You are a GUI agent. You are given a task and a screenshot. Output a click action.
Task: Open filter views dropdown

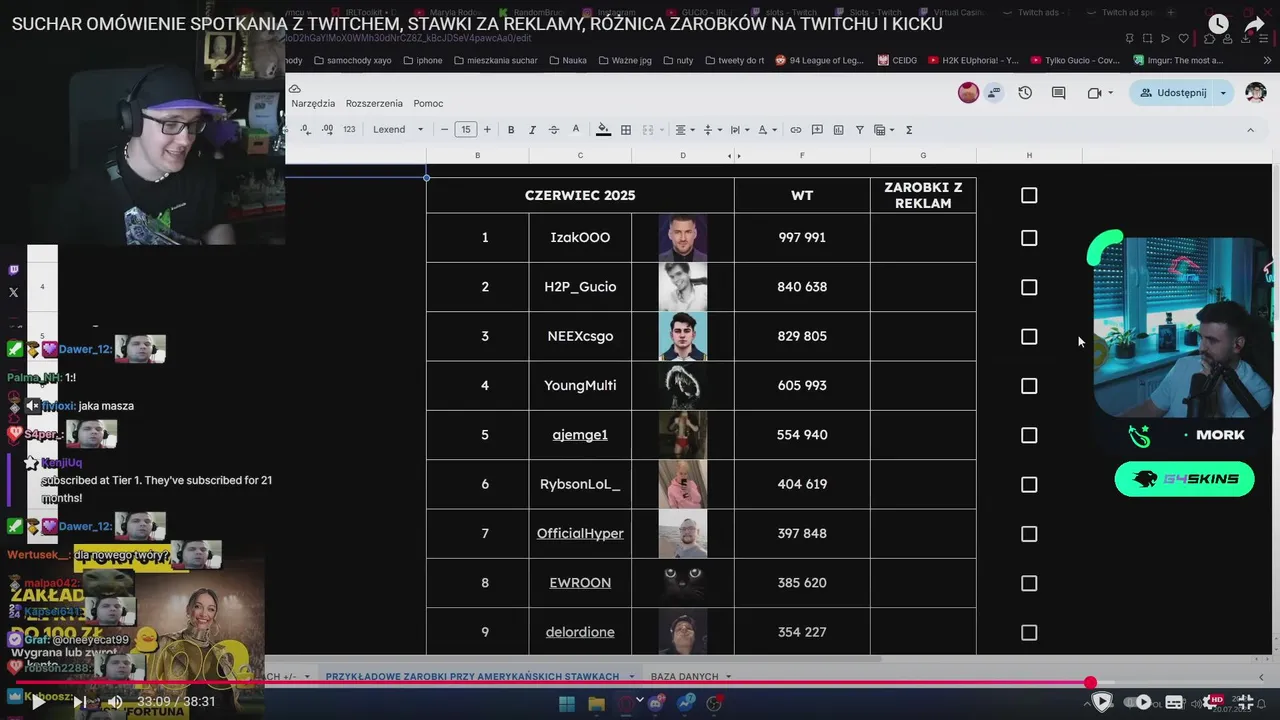[x=884, y=130]
